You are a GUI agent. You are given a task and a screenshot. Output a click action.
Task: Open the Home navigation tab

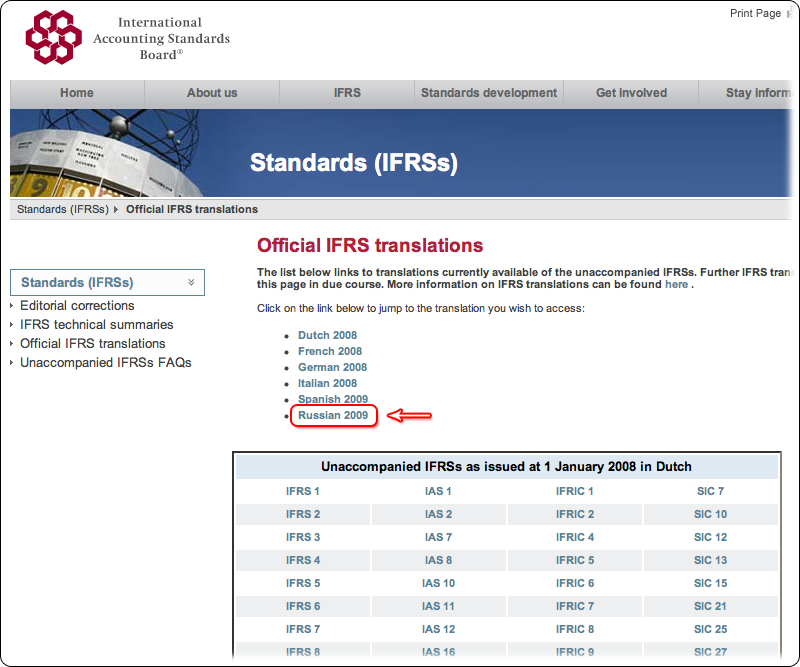pos(77,93)
